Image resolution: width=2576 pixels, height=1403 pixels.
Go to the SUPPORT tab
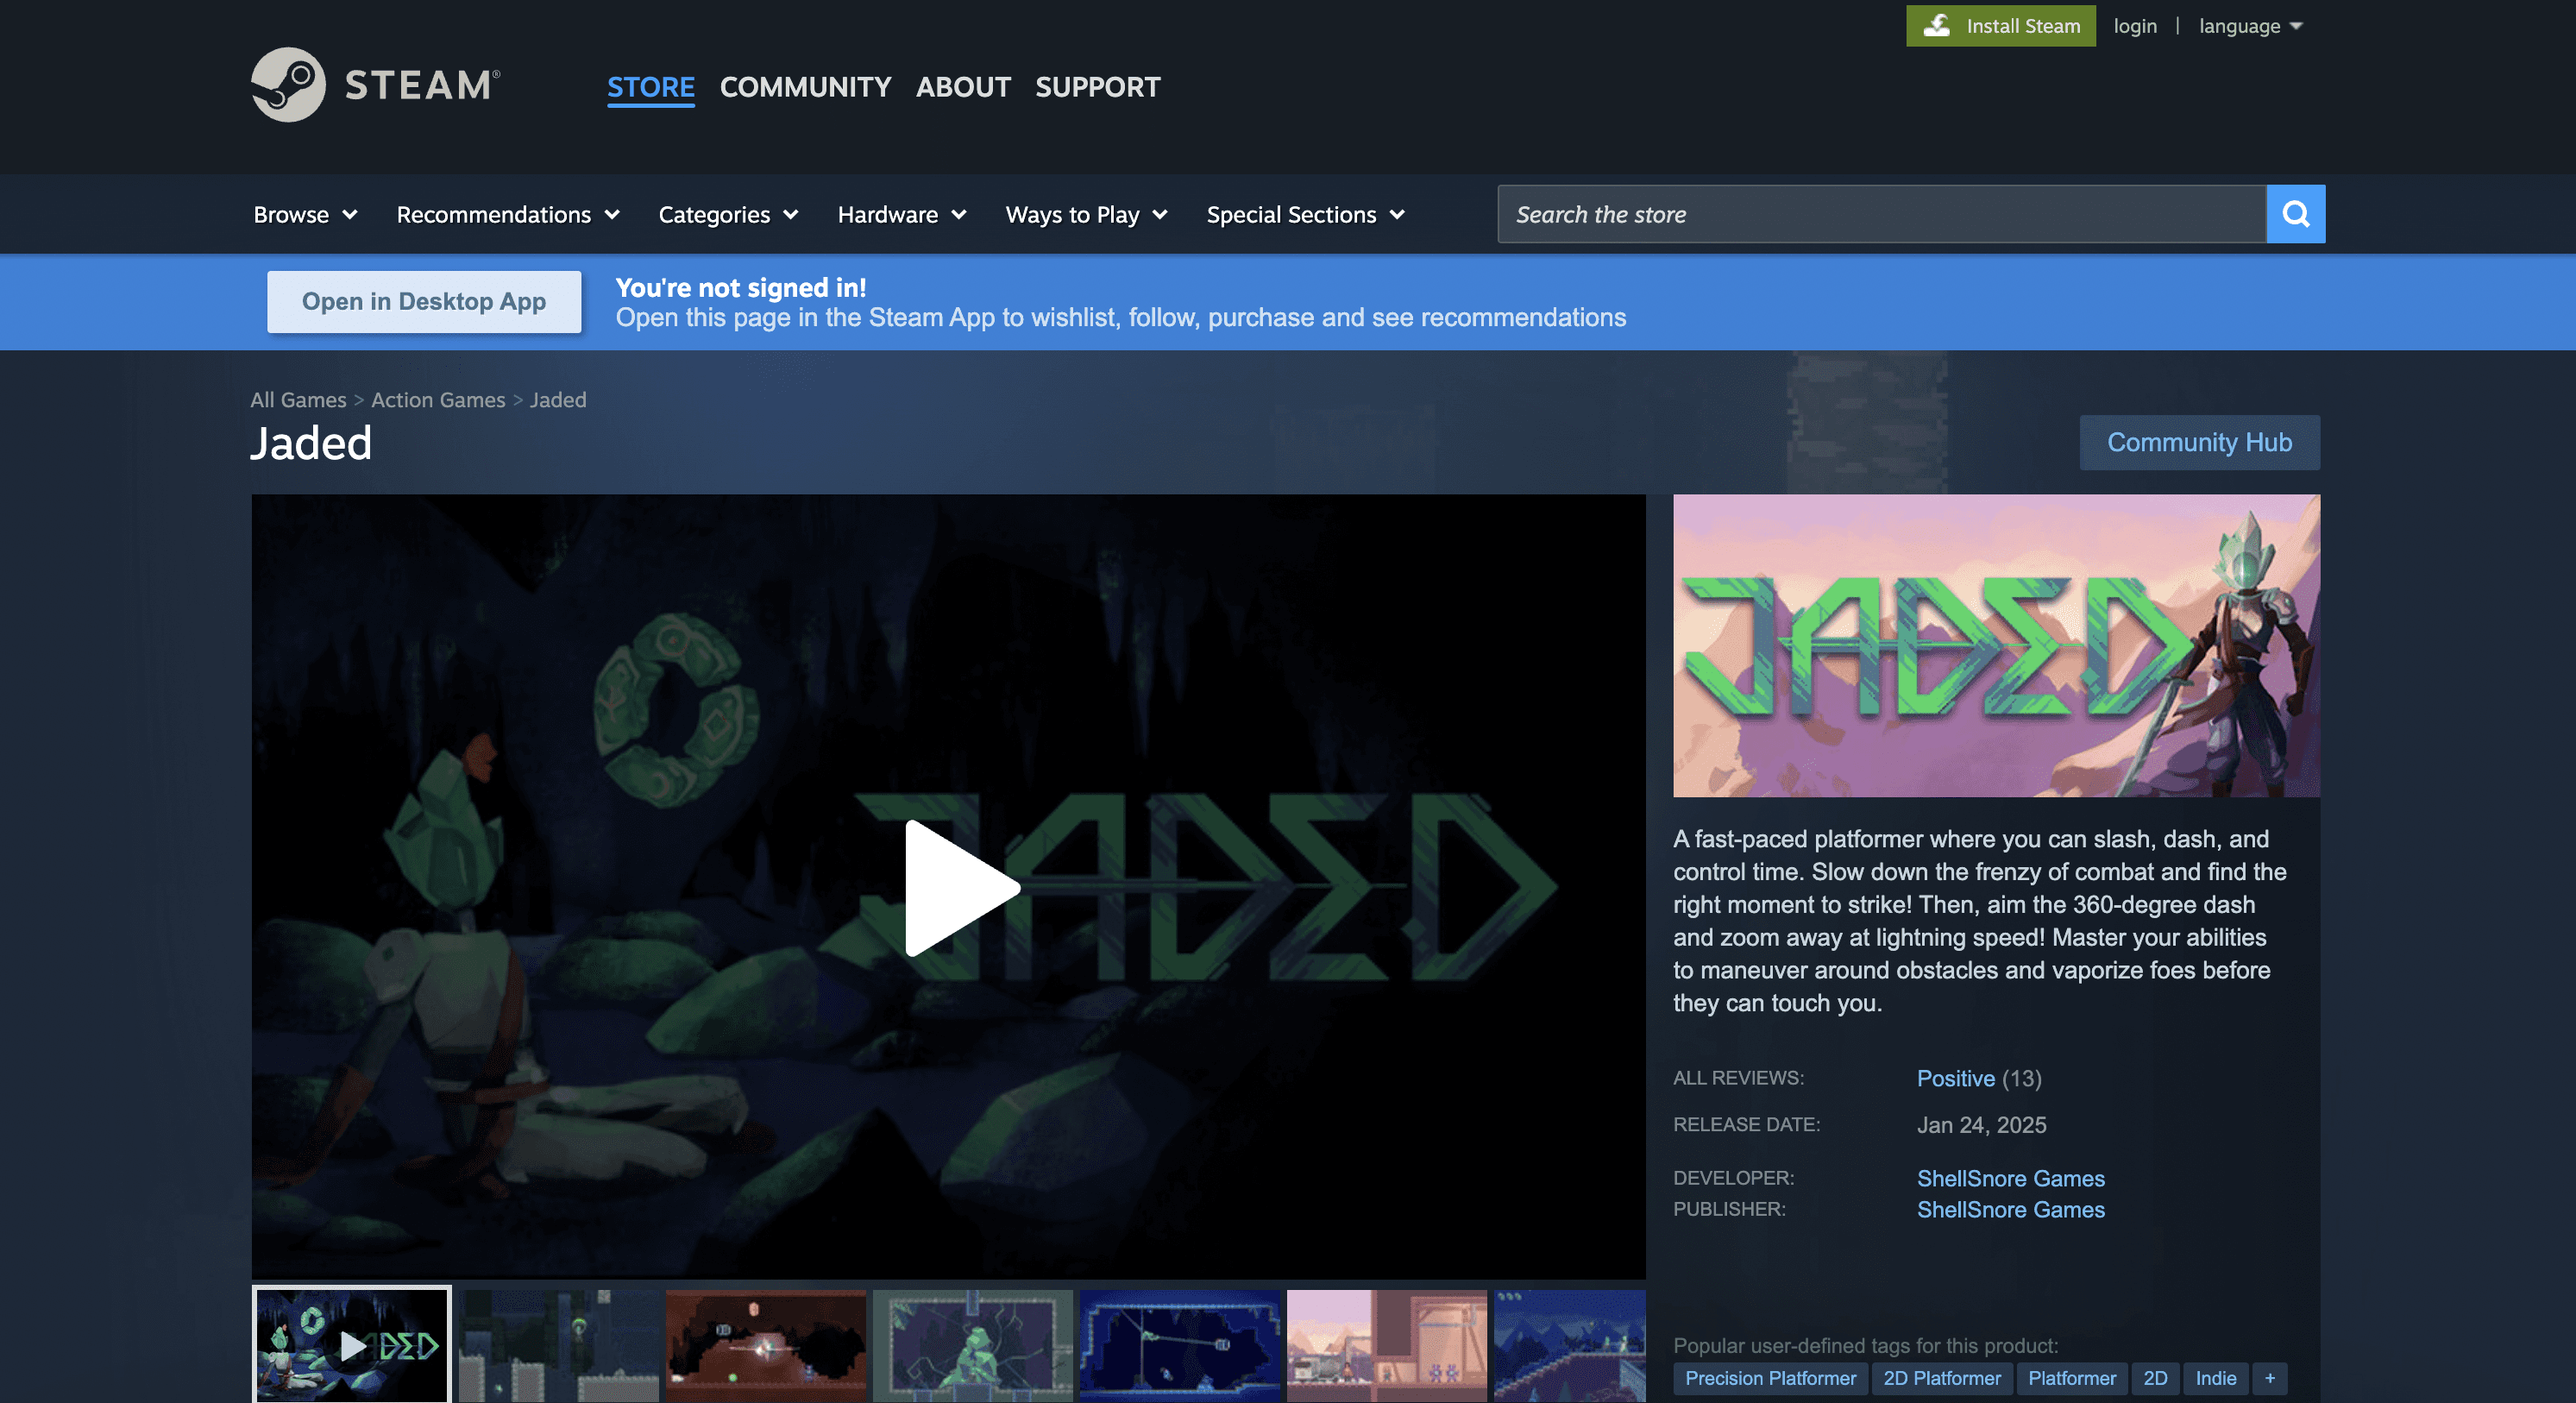(1097, 87)
